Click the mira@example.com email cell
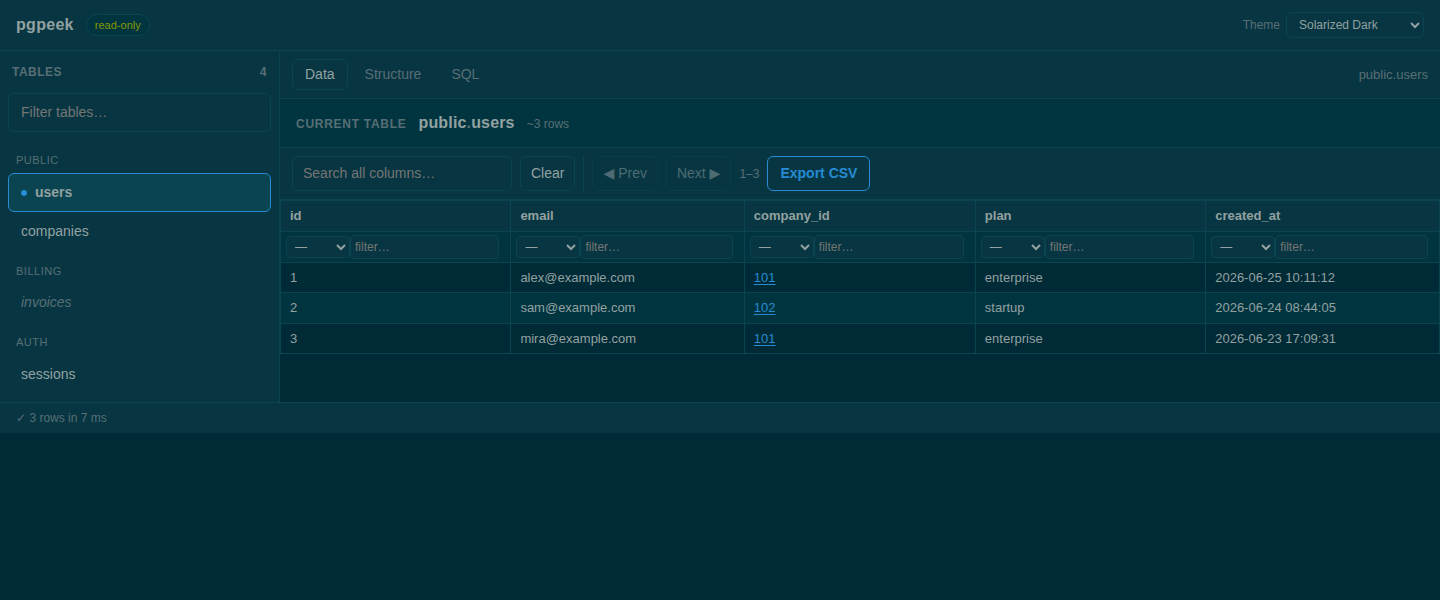 click(627, 339)
